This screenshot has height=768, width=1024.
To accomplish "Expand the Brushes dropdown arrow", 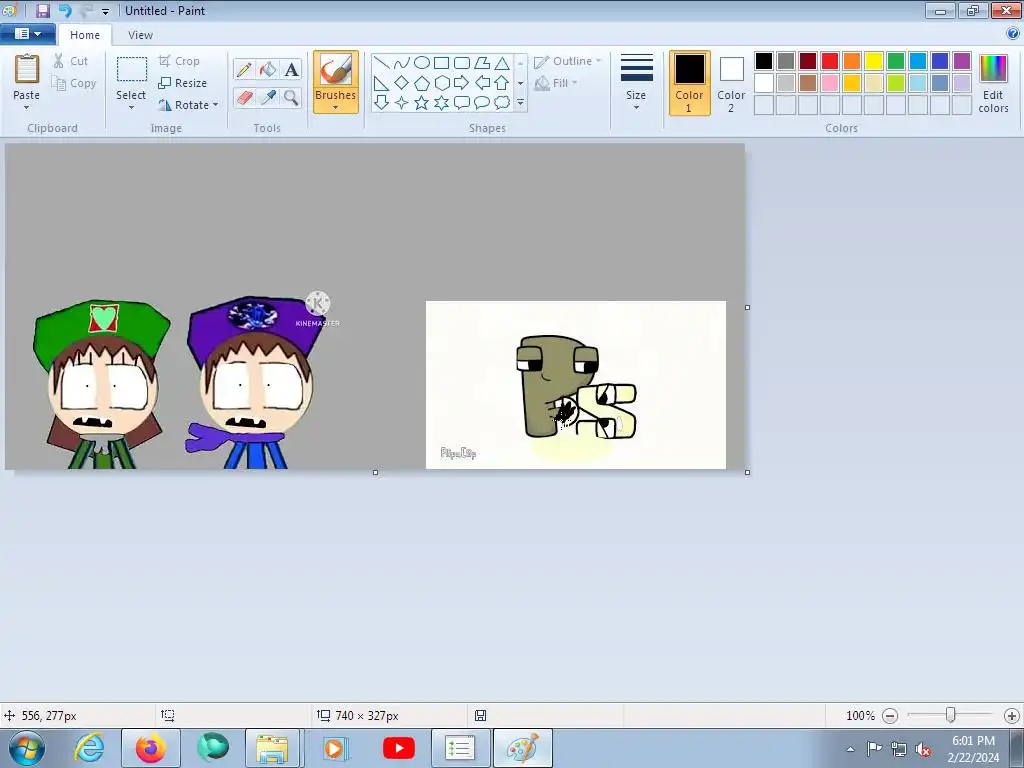I will point(336,108).
